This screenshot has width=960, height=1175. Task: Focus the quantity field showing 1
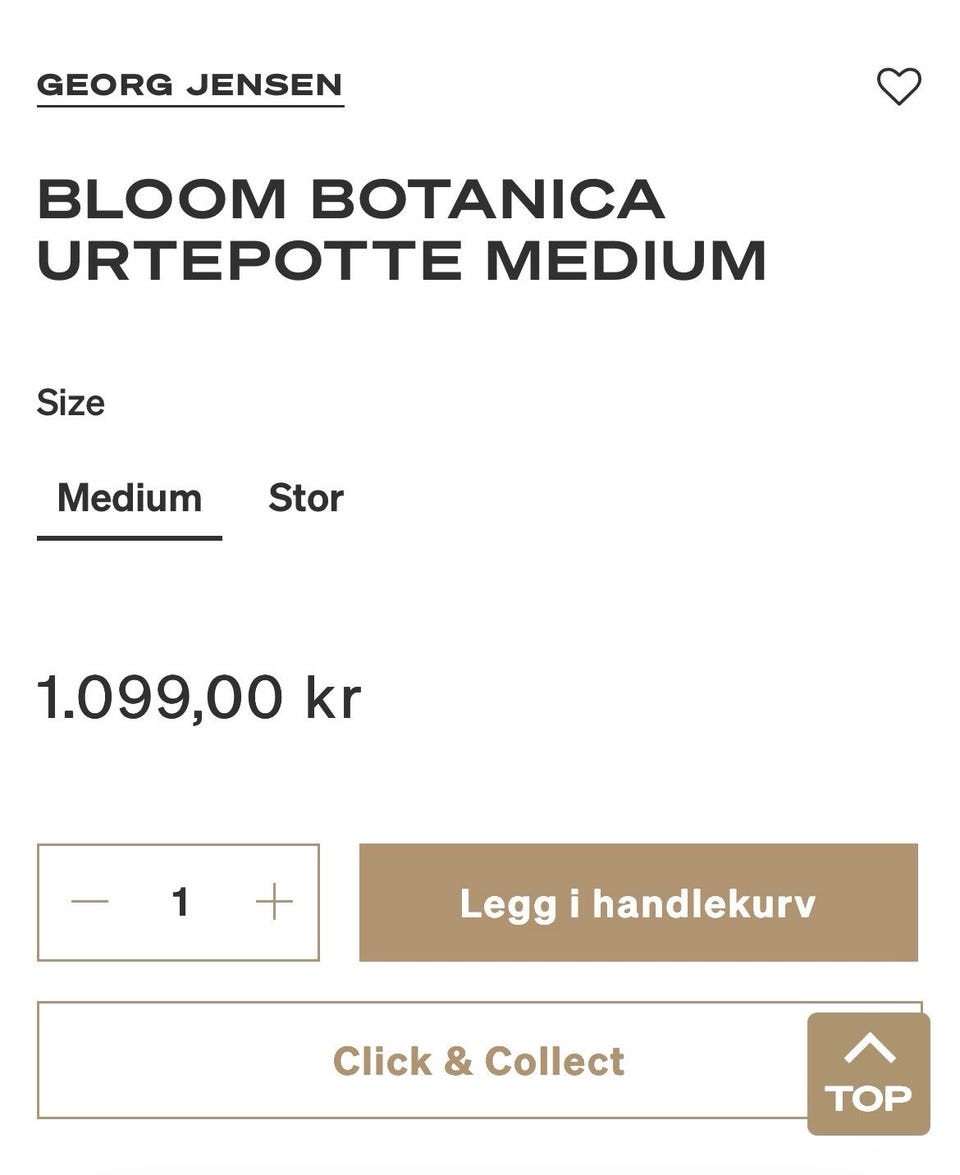pyautogui.click(x=180, y=902)
